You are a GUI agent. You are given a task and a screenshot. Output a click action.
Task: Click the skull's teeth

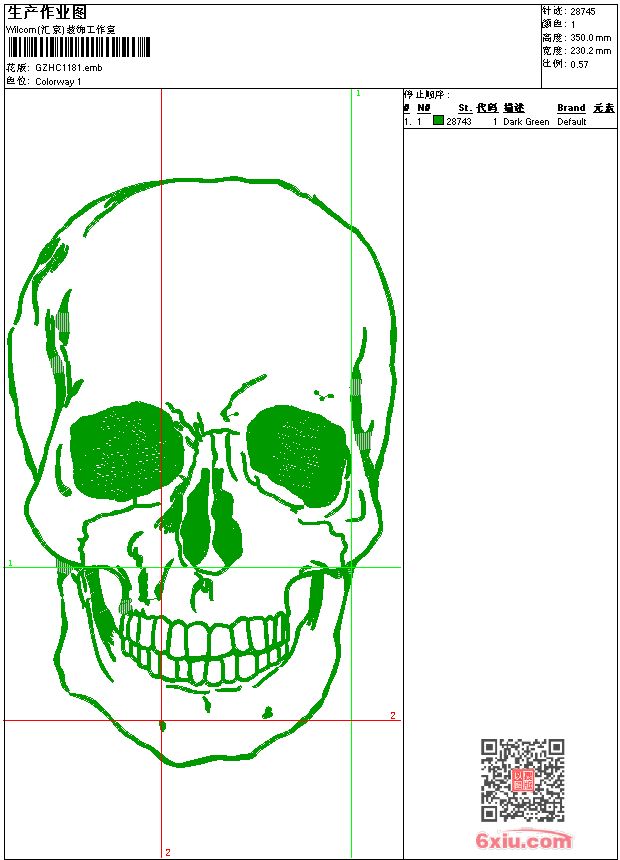pos(205,647)
